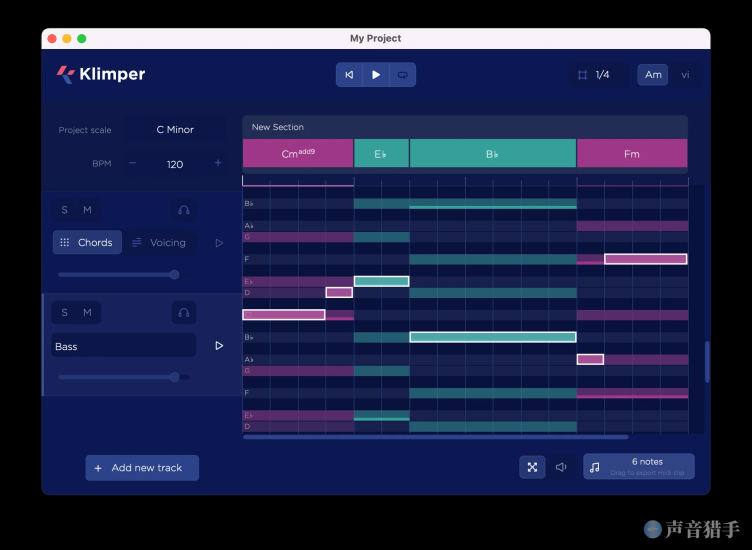The width and height of the screenshot is (752, 550).
Task: Click the headphones icon on the Bass track
Action: point(184,312)
